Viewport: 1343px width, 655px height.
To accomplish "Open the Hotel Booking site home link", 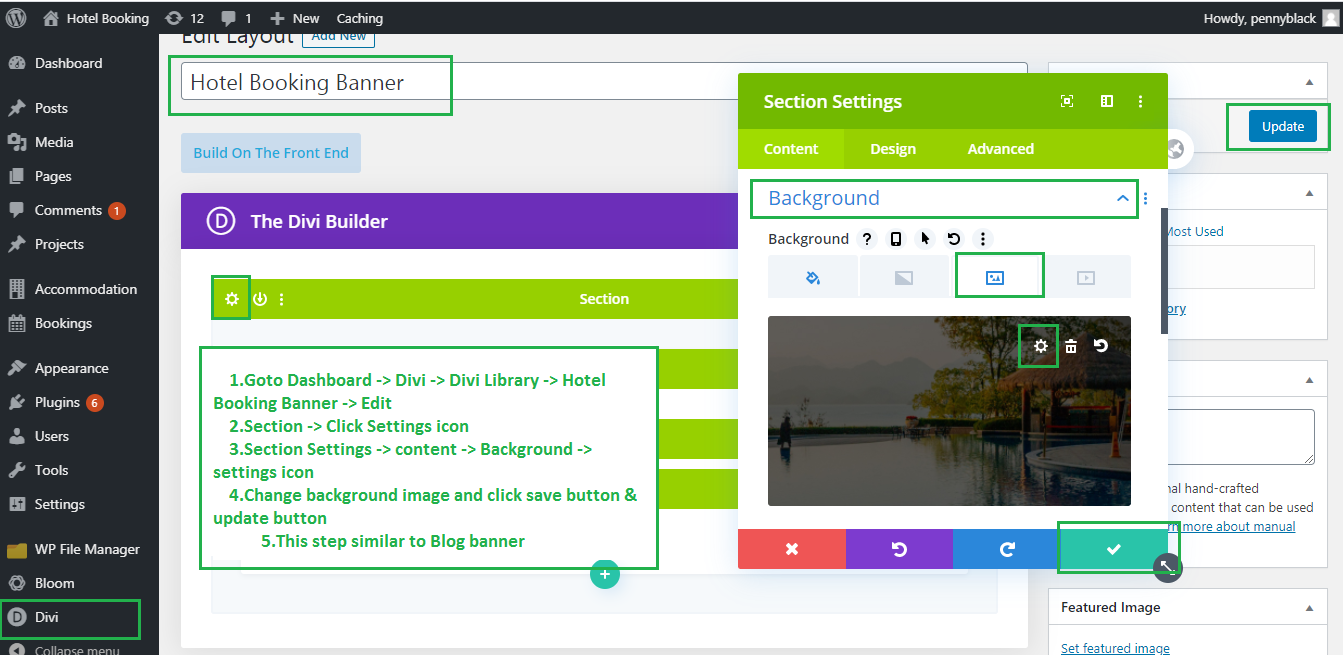I will [x=96, y=18].
